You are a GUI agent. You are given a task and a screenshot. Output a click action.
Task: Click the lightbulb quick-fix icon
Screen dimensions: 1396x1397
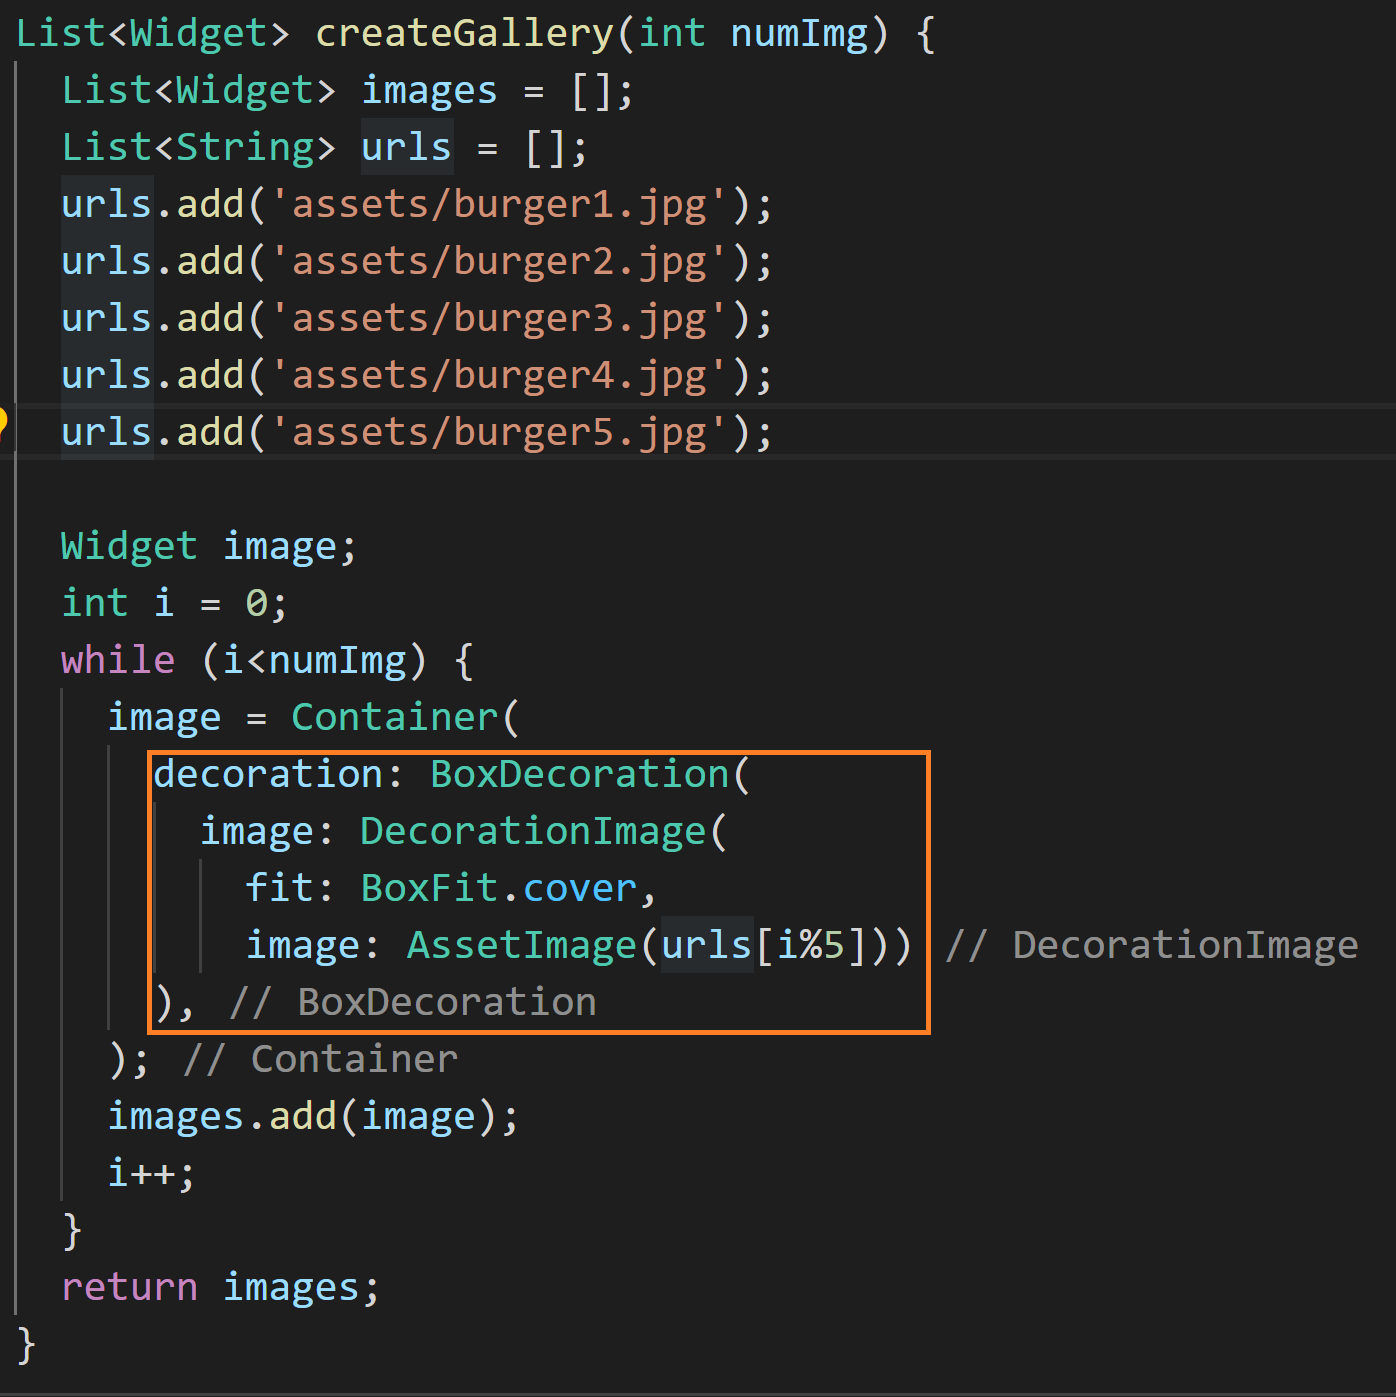3,425
